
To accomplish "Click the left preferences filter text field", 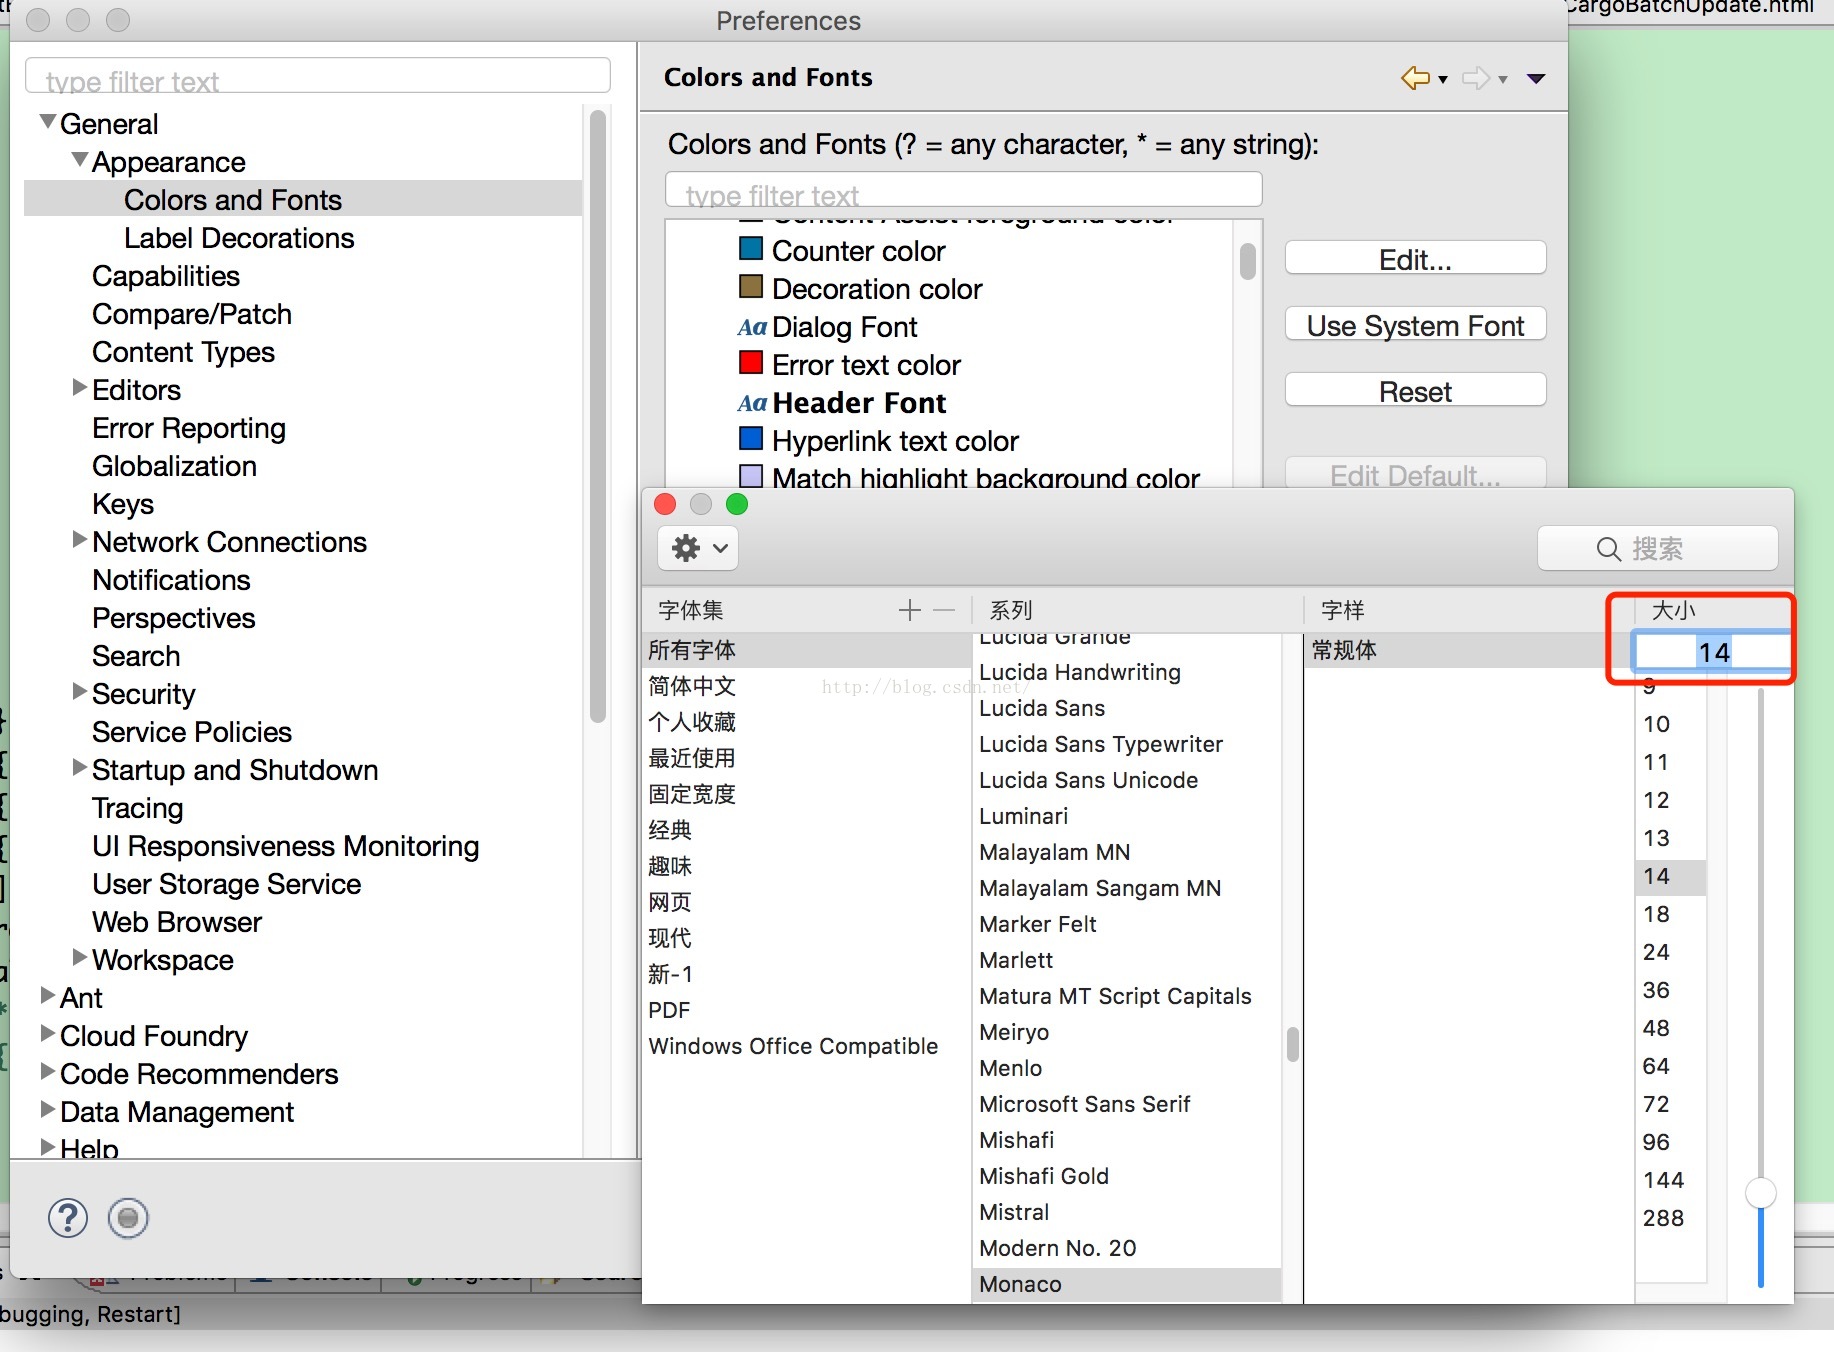I will click(x=318, y=76).
